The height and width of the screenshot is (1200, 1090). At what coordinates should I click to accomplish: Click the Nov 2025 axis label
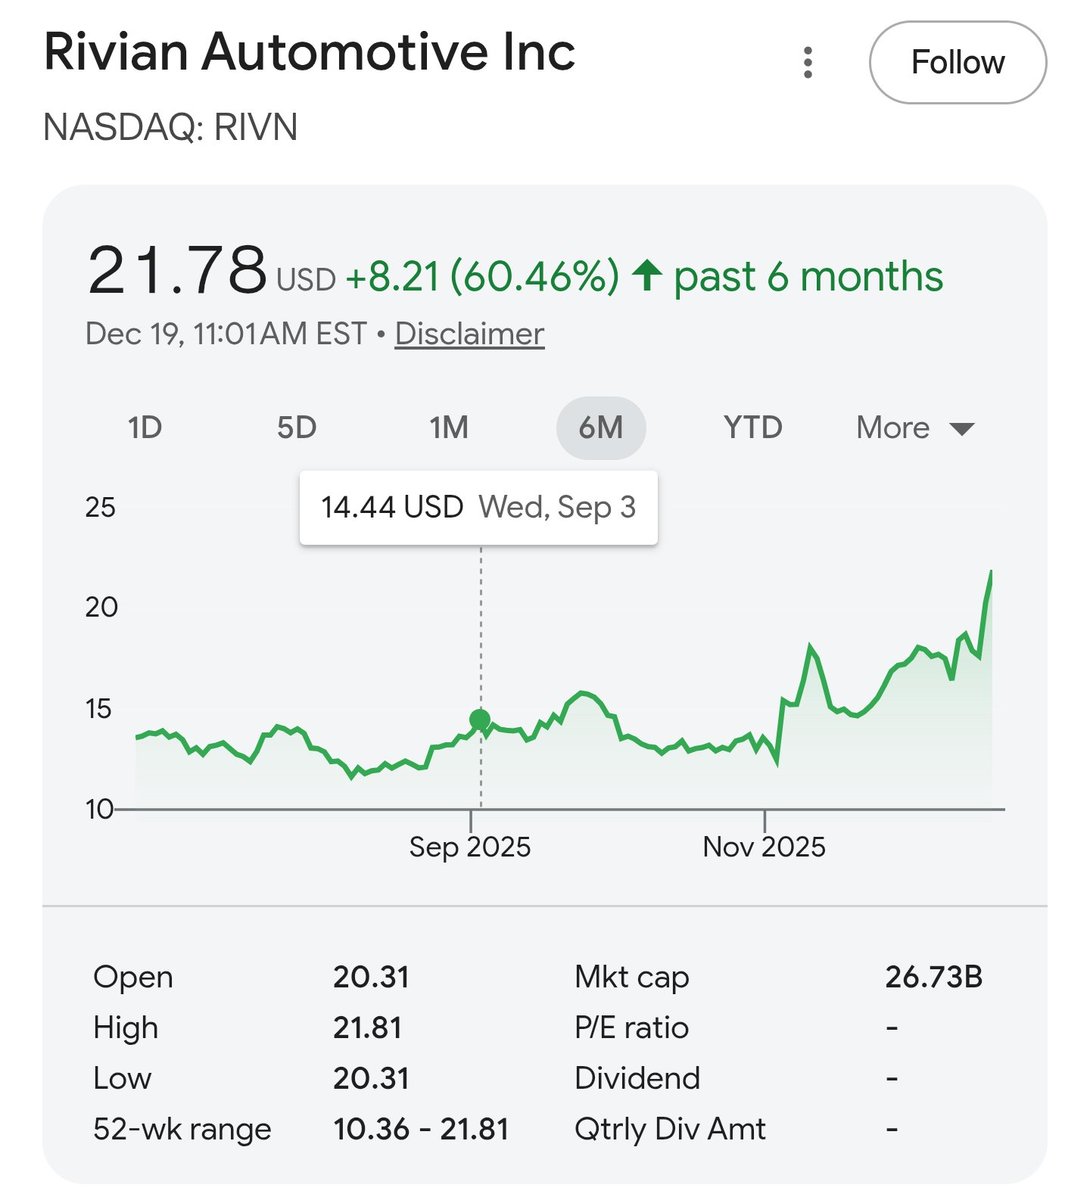pos(764,846)
